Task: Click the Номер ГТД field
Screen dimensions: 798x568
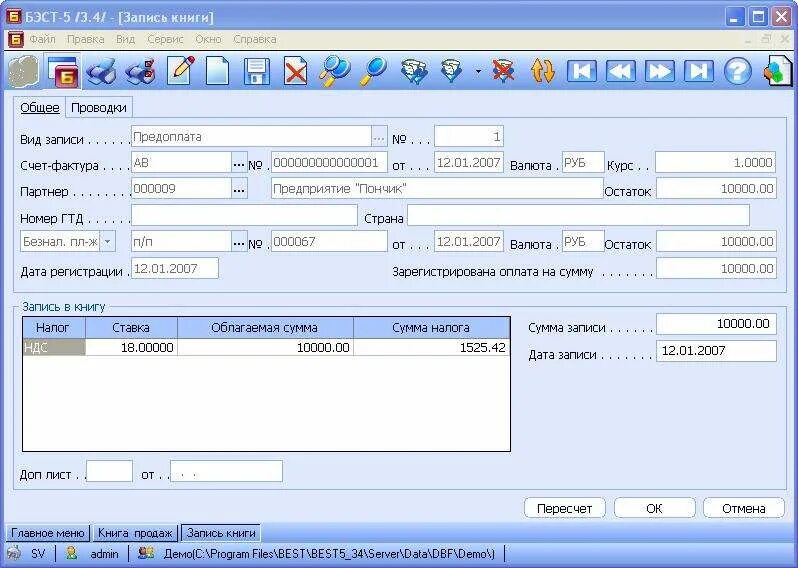Action: click(x=244, y=216)
